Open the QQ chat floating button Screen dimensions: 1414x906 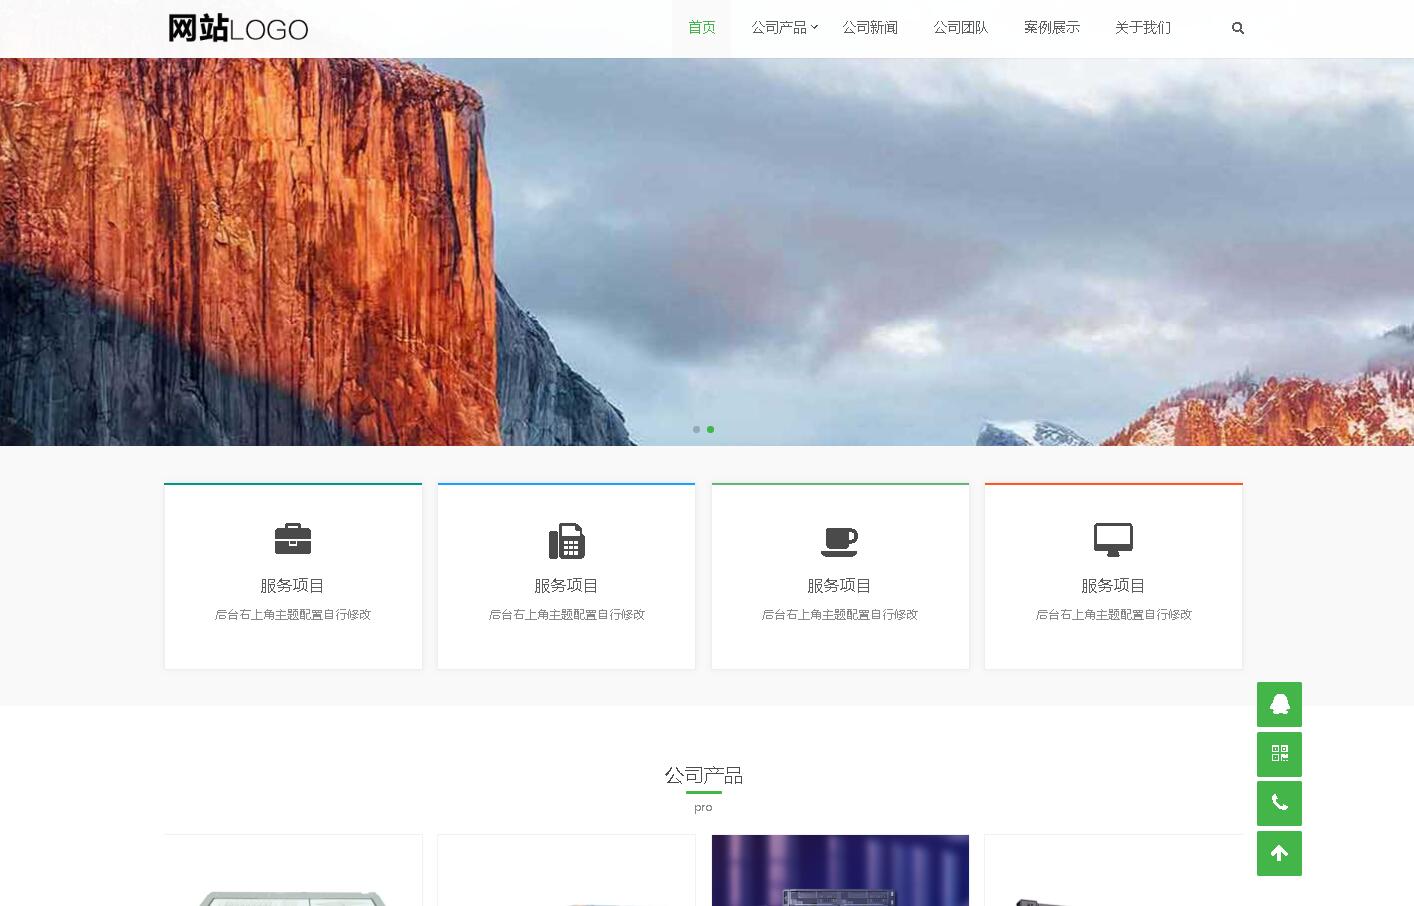[1279, 705]
